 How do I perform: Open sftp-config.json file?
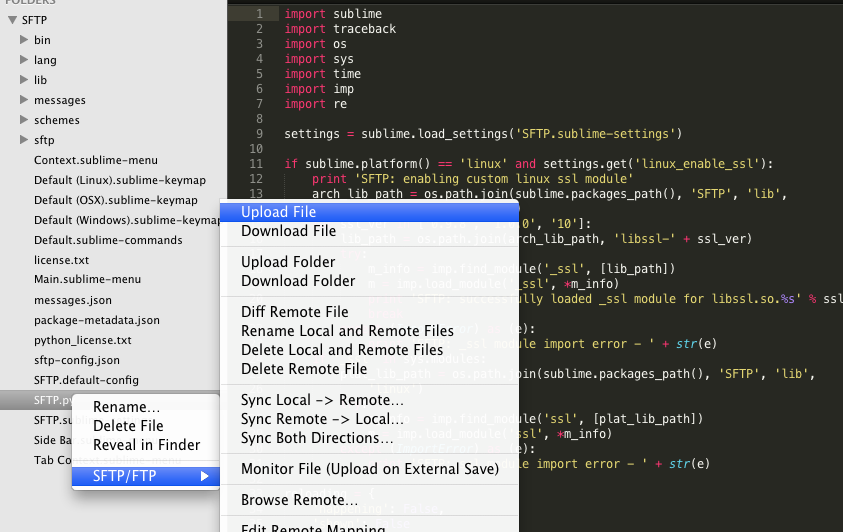click(76, 360)
